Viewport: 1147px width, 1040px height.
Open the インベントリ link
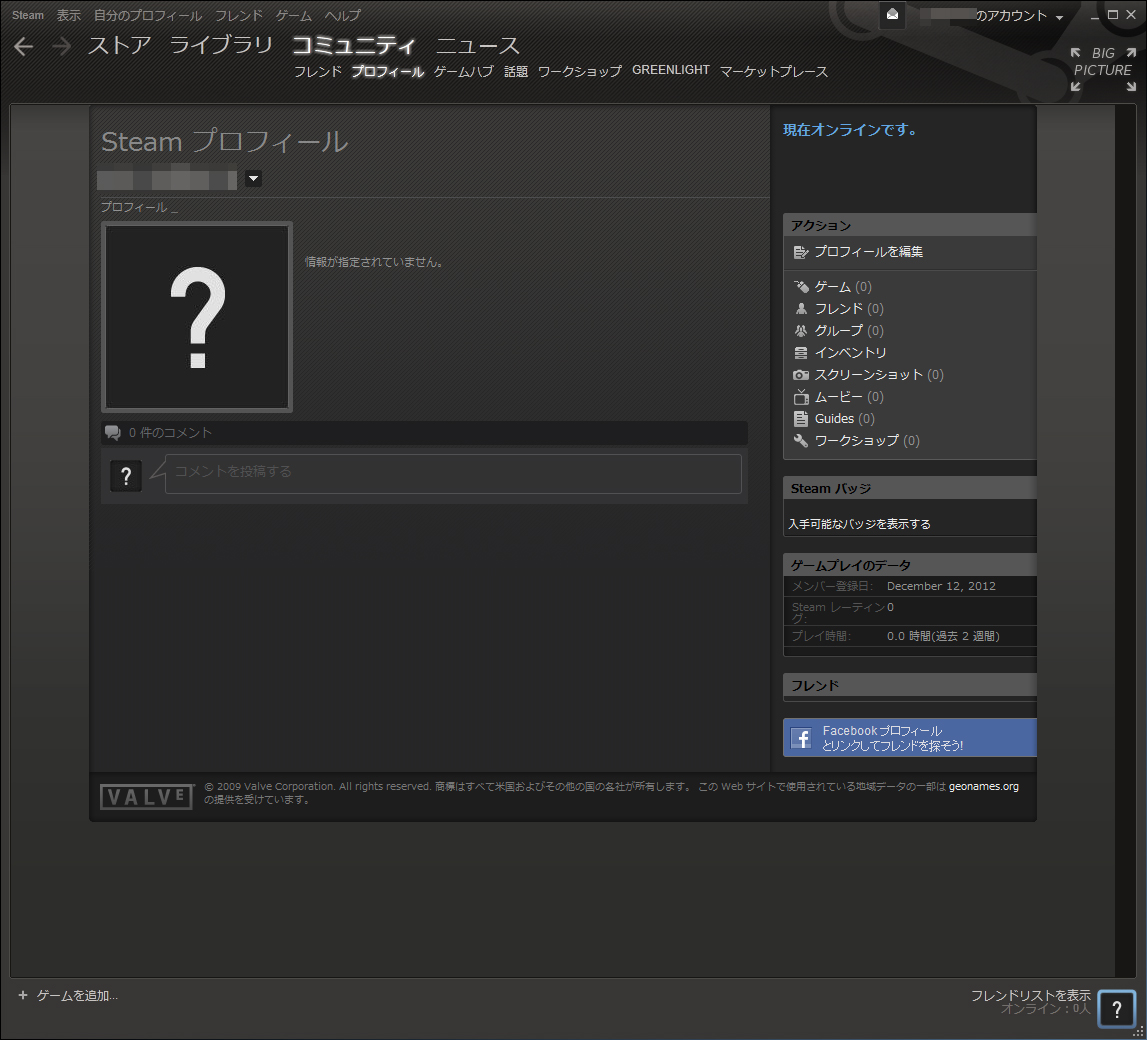coord(850,353)
